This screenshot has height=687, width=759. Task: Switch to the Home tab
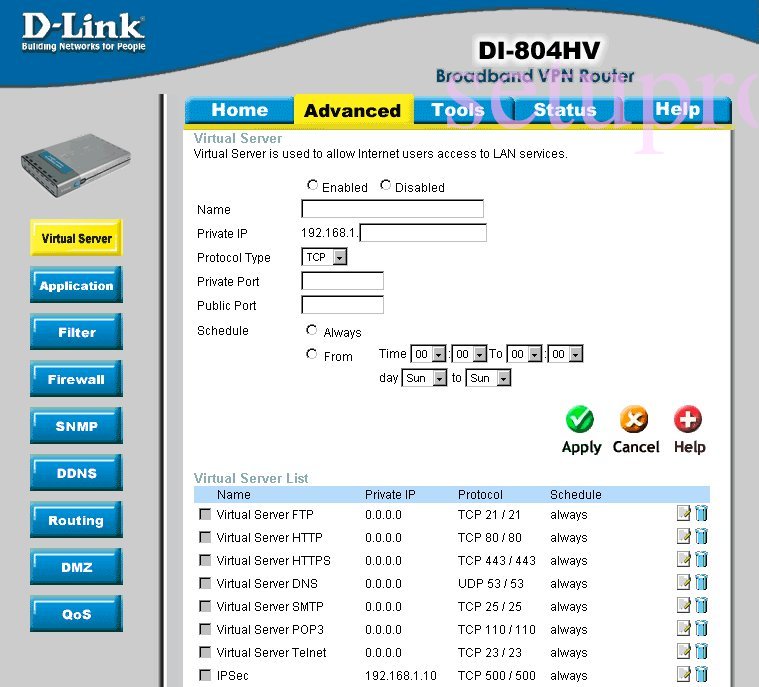tap(240, 110)
